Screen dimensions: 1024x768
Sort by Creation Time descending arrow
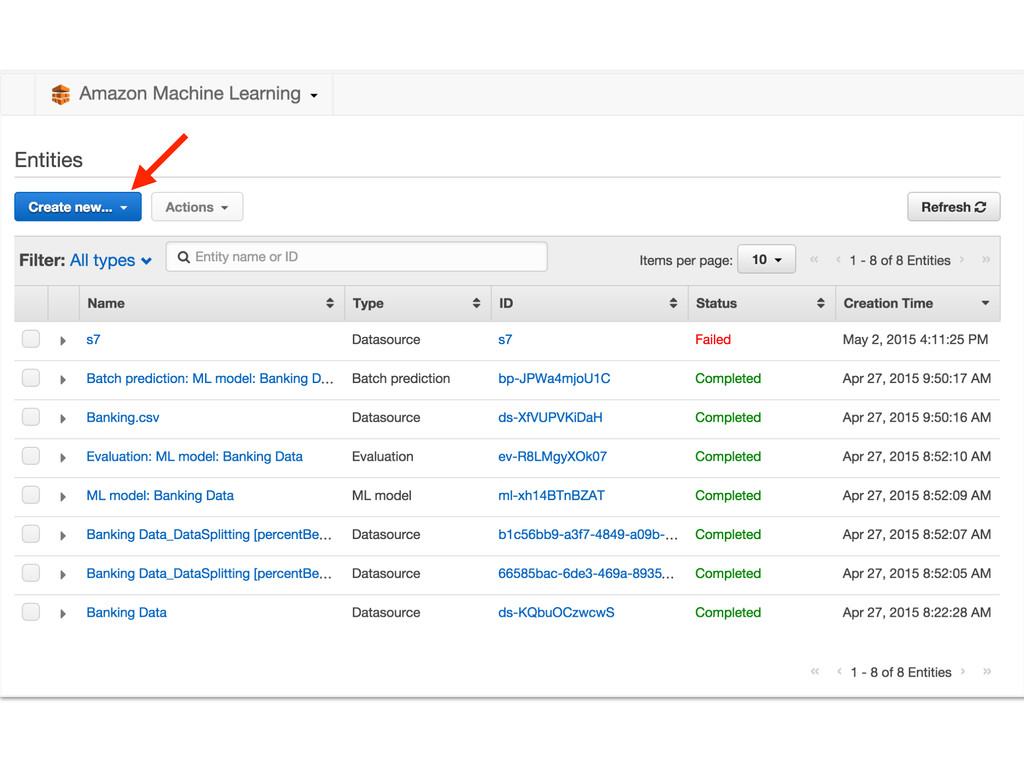pyautogui.click(x=985, y=303)
